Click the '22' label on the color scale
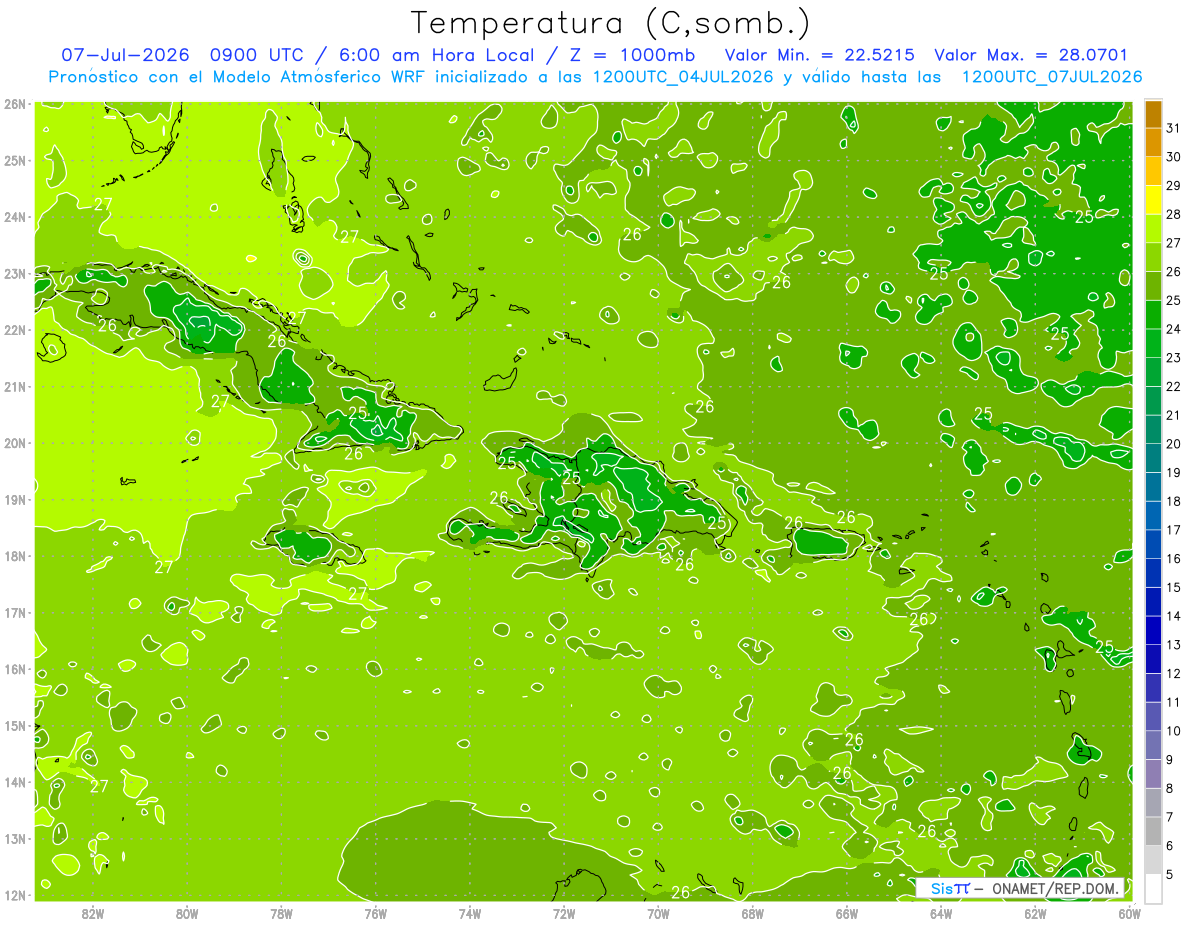 click(x=1174, y=387)
